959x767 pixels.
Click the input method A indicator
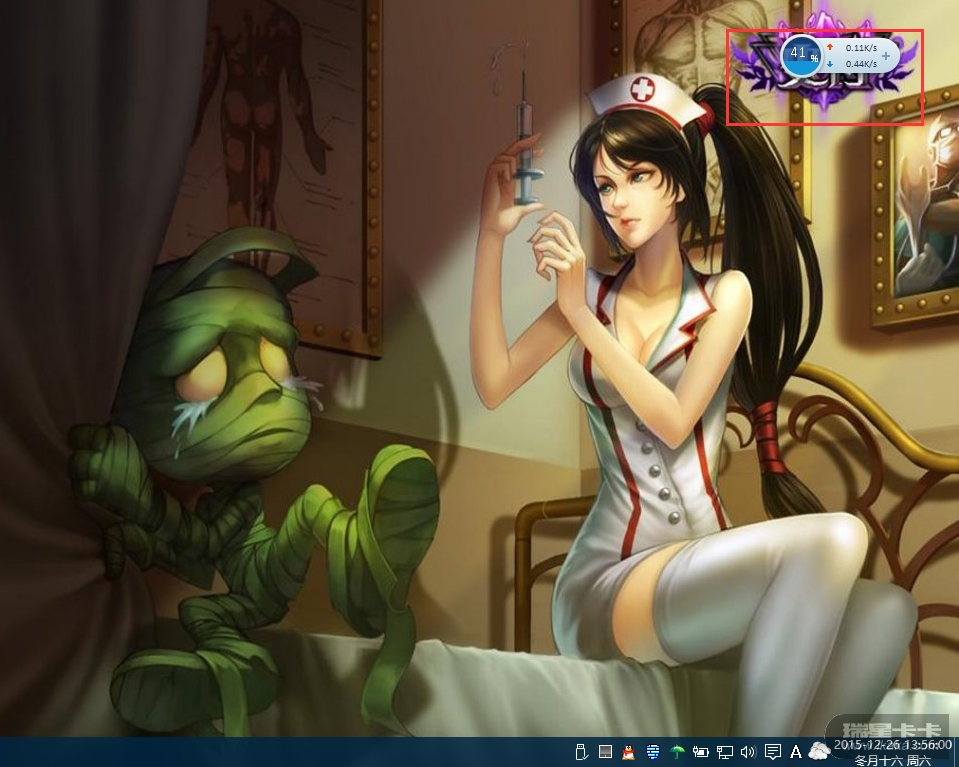(x=796, y=752)
